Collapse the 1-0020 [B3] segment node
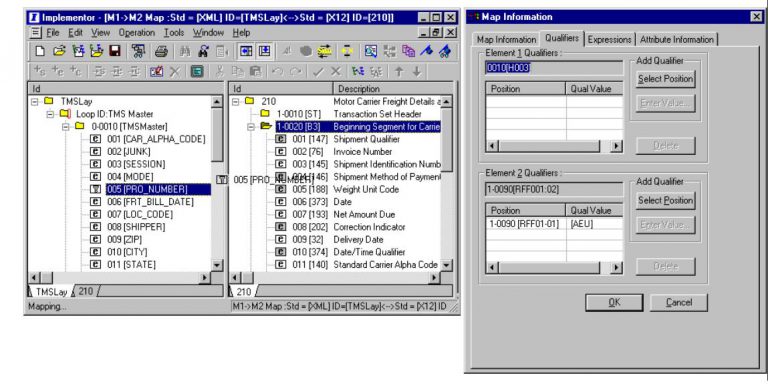Viewport: 768px width, 384px height. [x=251, y=126]
